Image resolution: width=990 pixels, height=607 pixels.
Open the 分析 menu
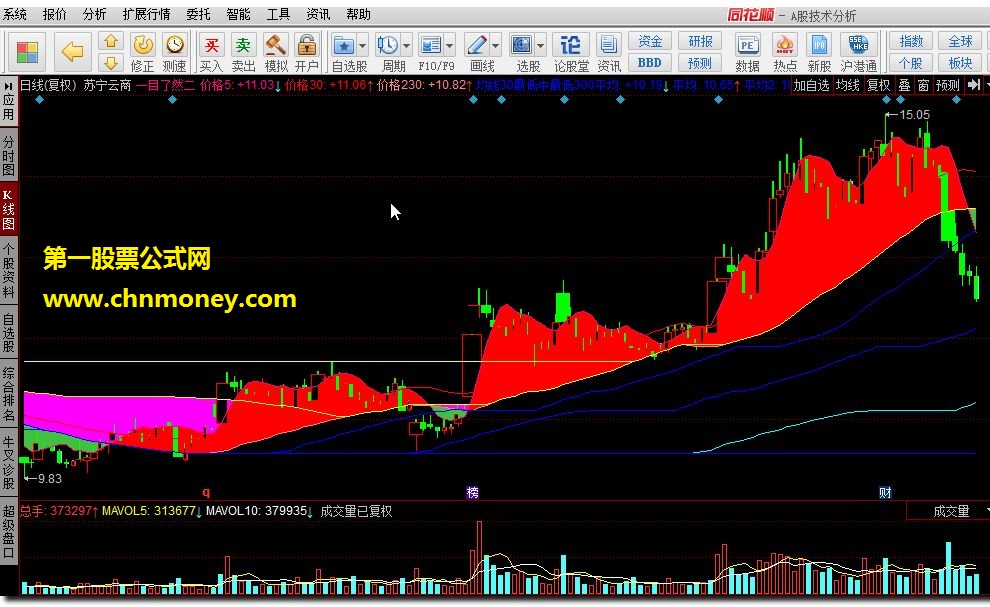pos(95,14)
